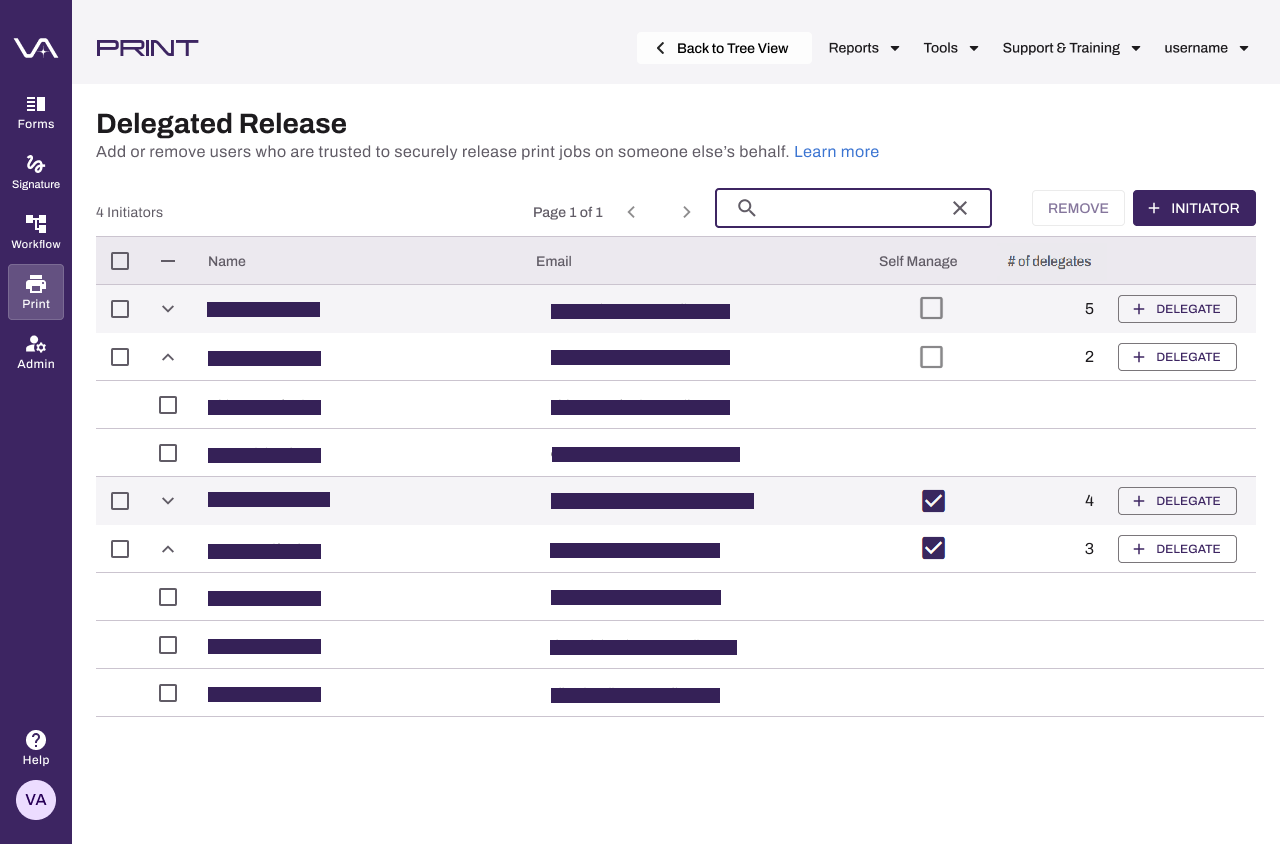
Task: Click the VA user avatar circle
Action: click(36, 800)
